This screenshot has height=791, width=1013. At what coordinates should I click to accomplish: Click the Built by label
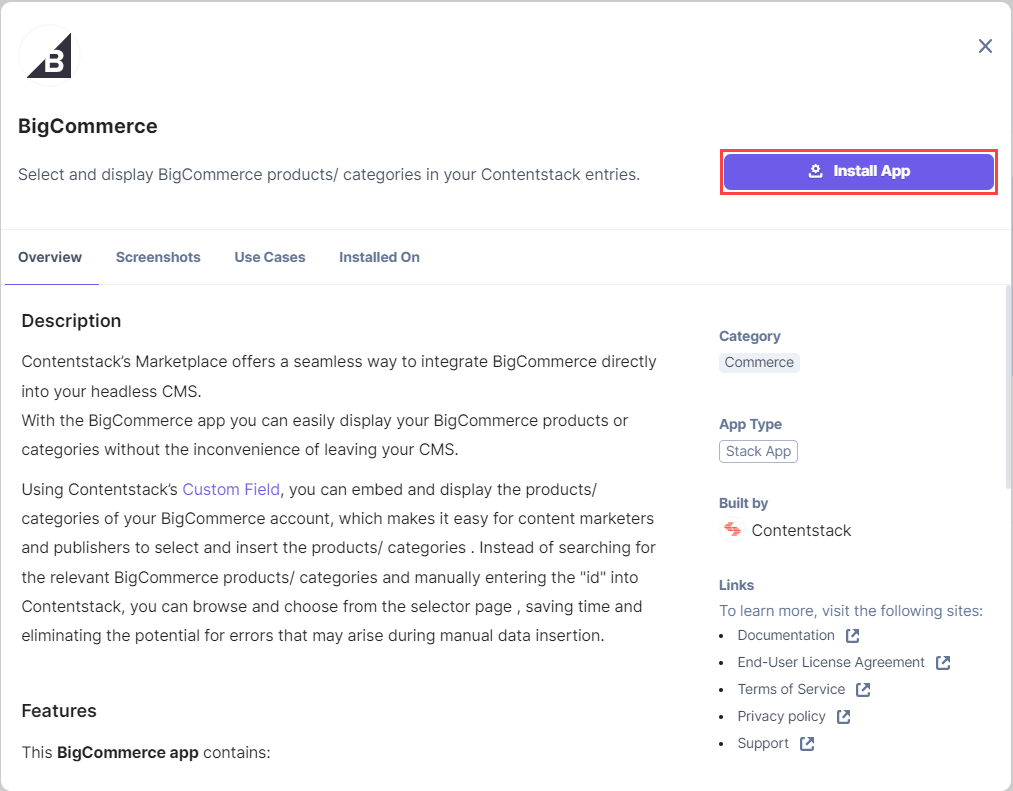tap(743, 503)
